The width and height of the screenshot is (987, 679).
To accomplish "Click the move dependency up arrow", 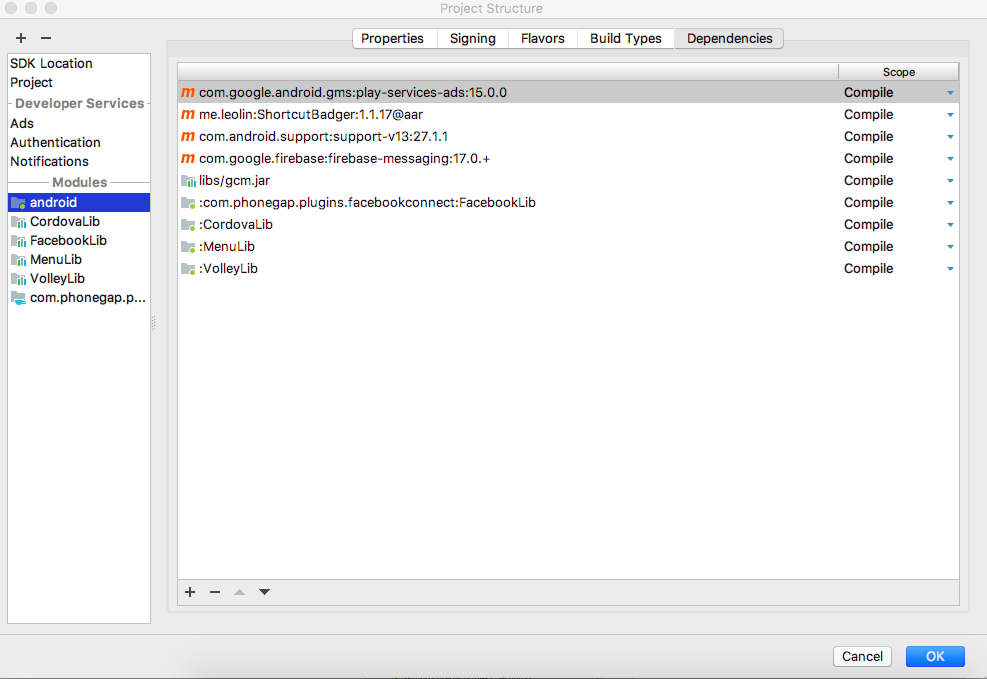I will click(x=239, y=592).
